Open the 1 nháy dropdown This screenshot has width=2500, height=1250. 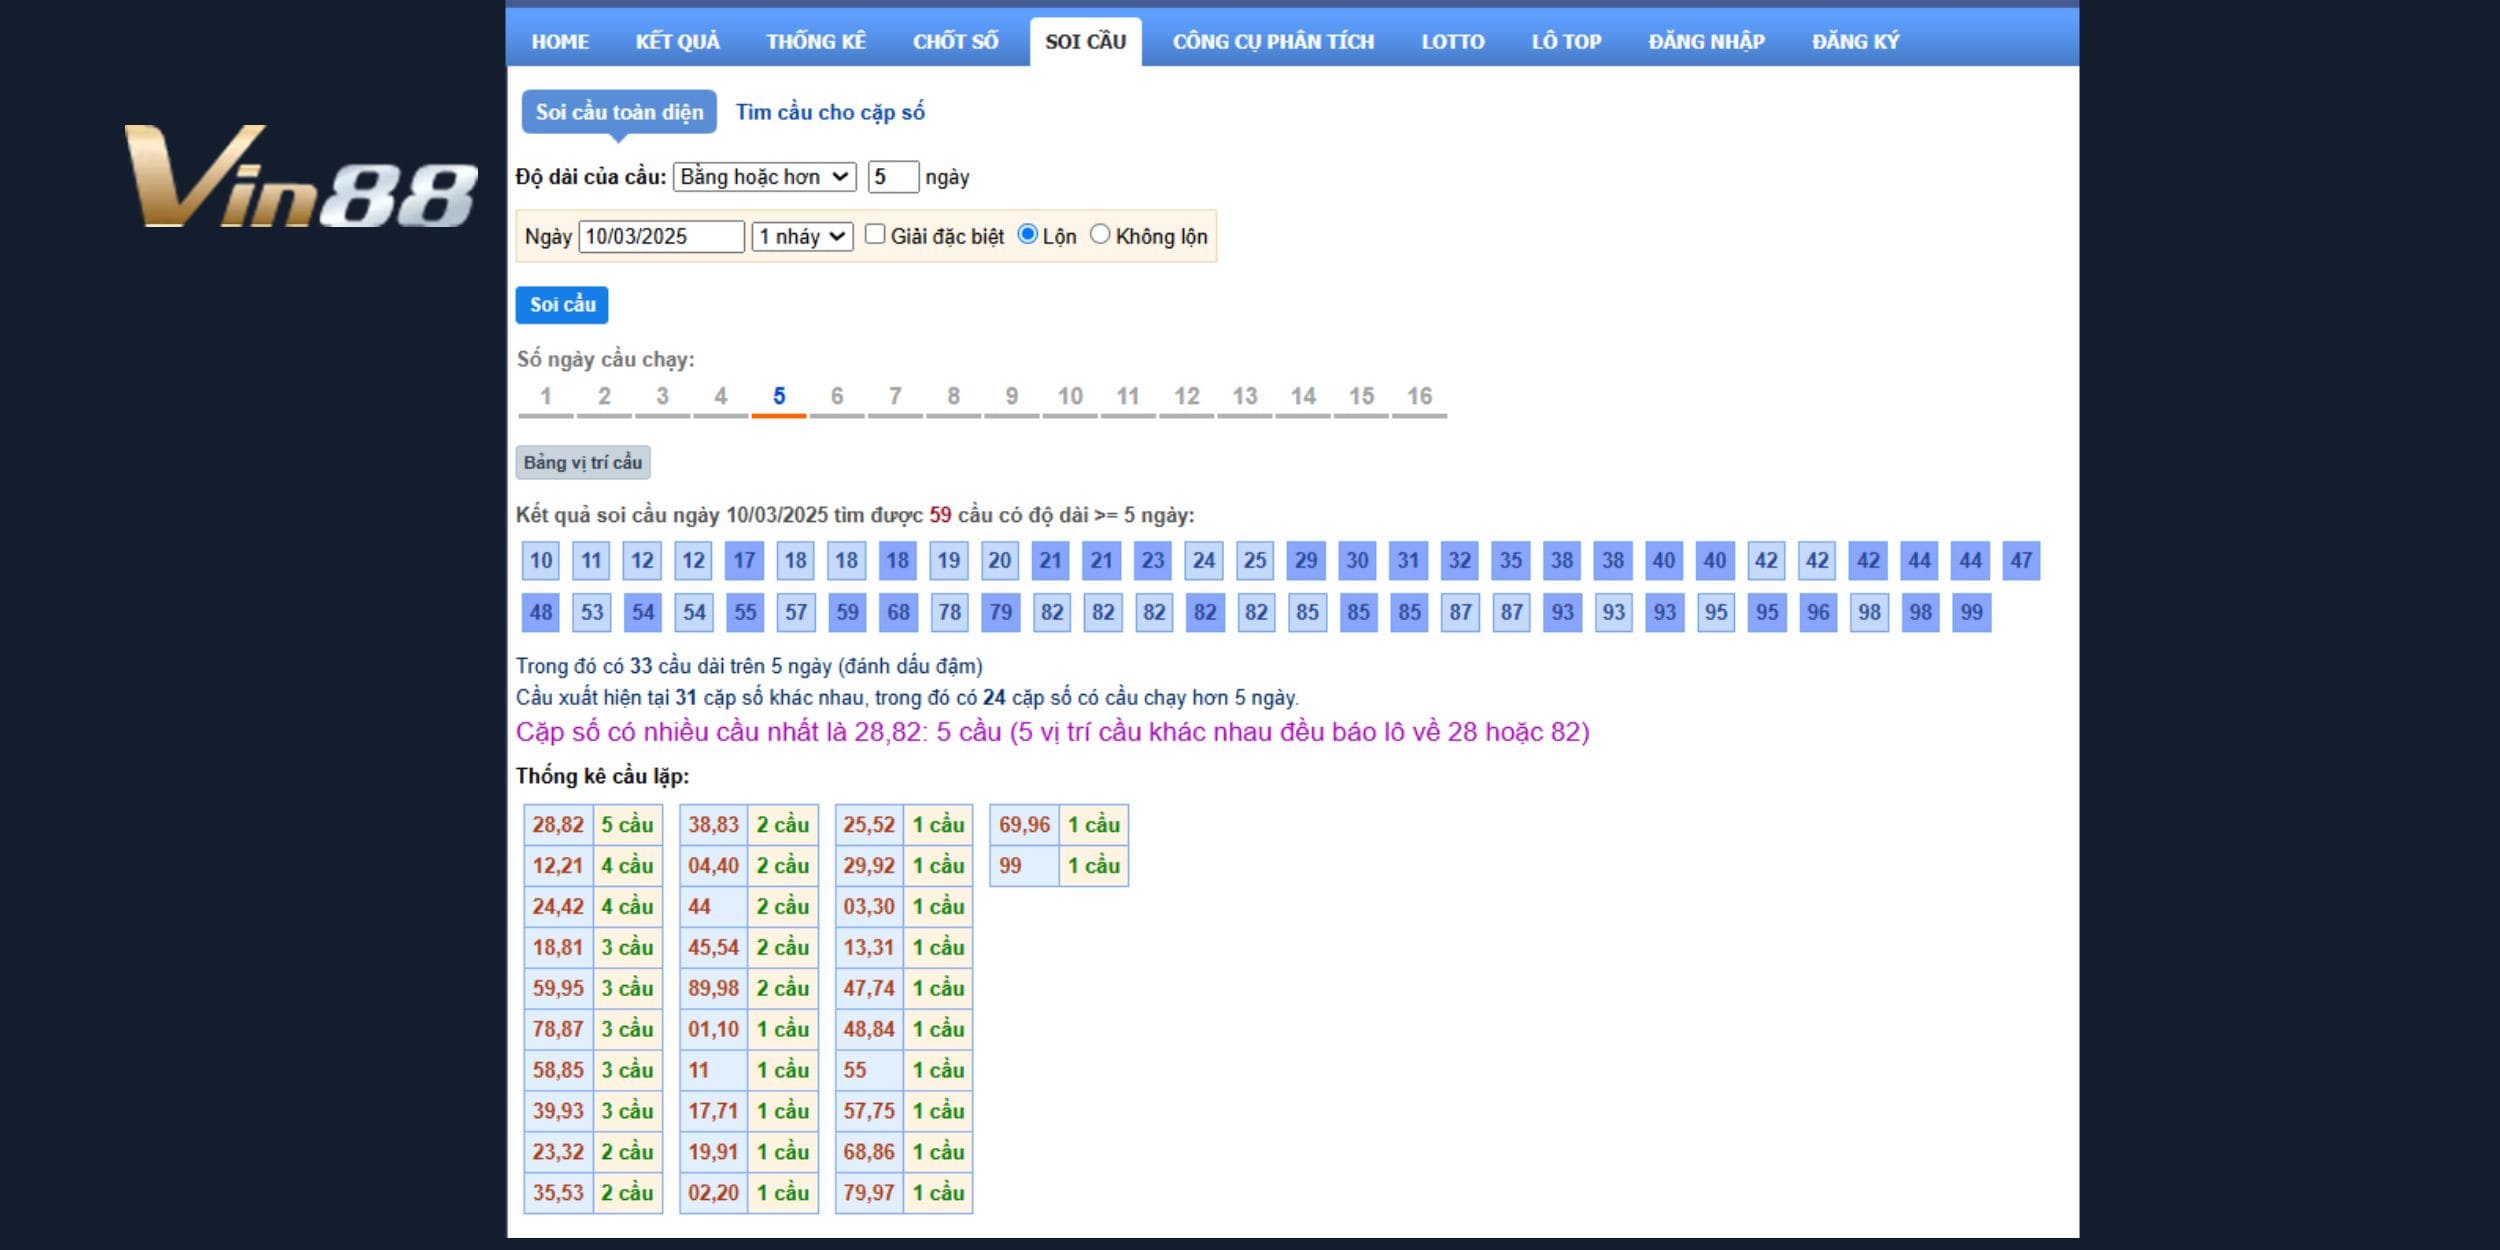tap(802, 237)
